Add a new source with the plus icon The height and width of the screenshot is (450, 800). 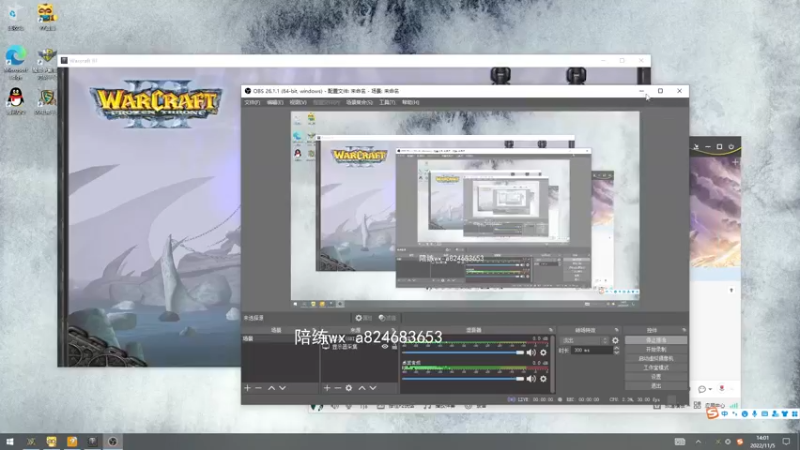coord(327,388)
